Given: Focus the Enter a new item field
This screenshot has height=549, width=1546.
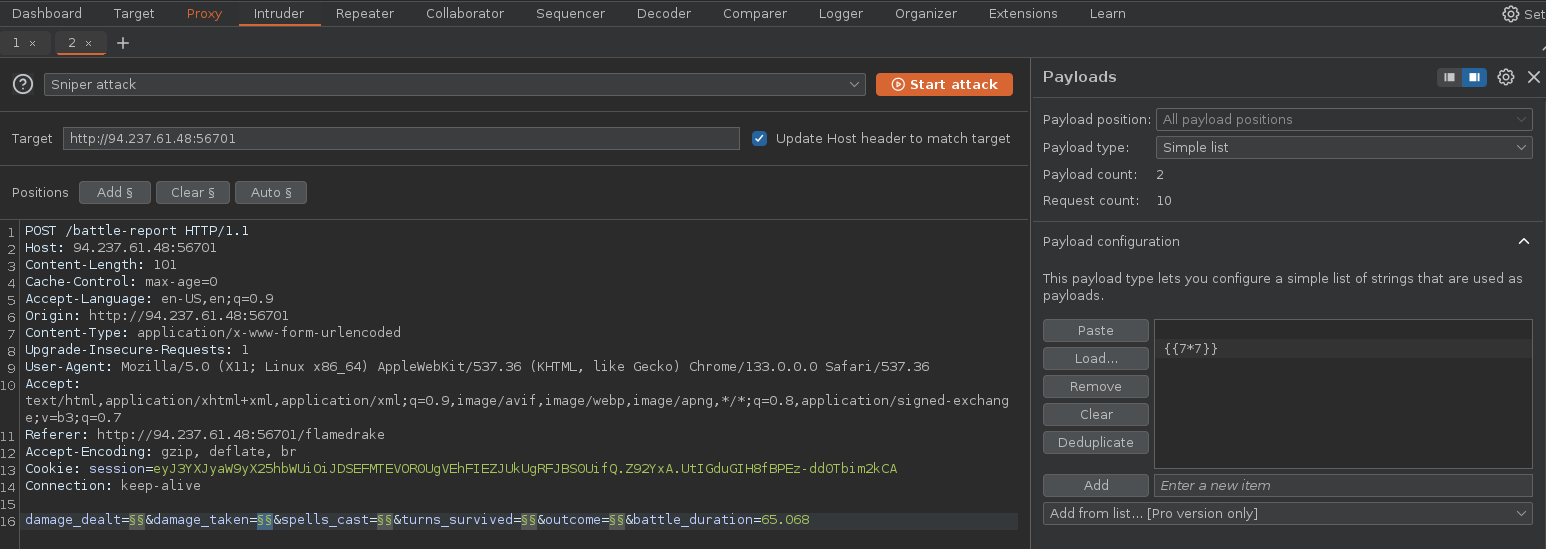Looking at the screenshot, I should pos(1343,485).
